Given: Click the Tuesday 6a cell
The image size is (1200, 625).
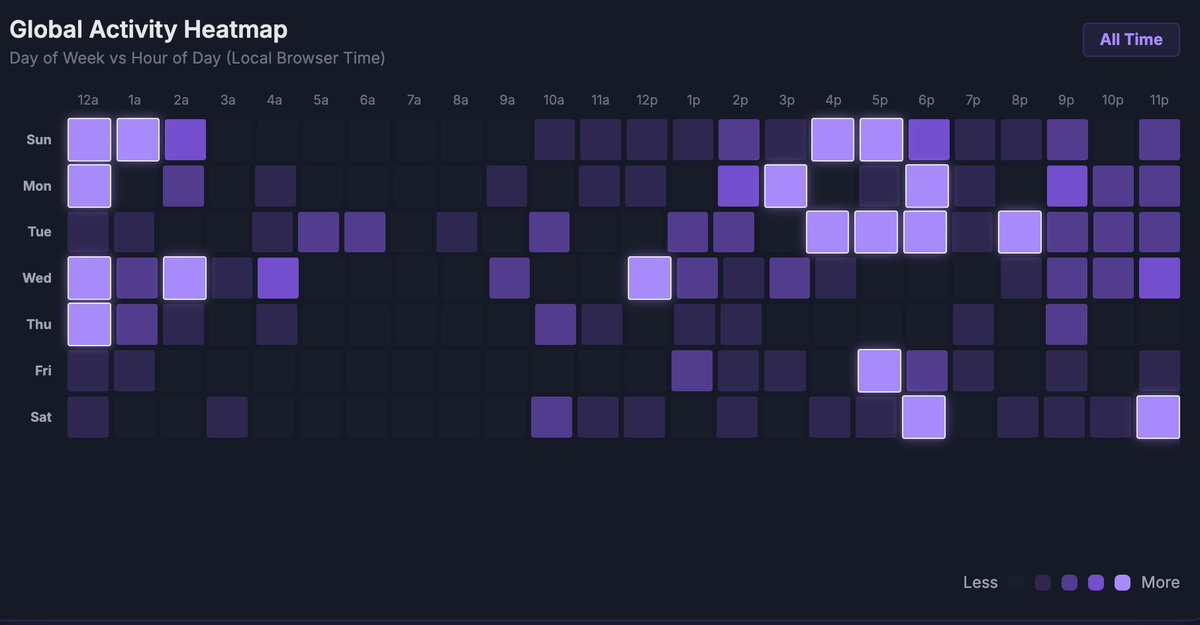Looking at the screenshot, I should click(365, 232).
